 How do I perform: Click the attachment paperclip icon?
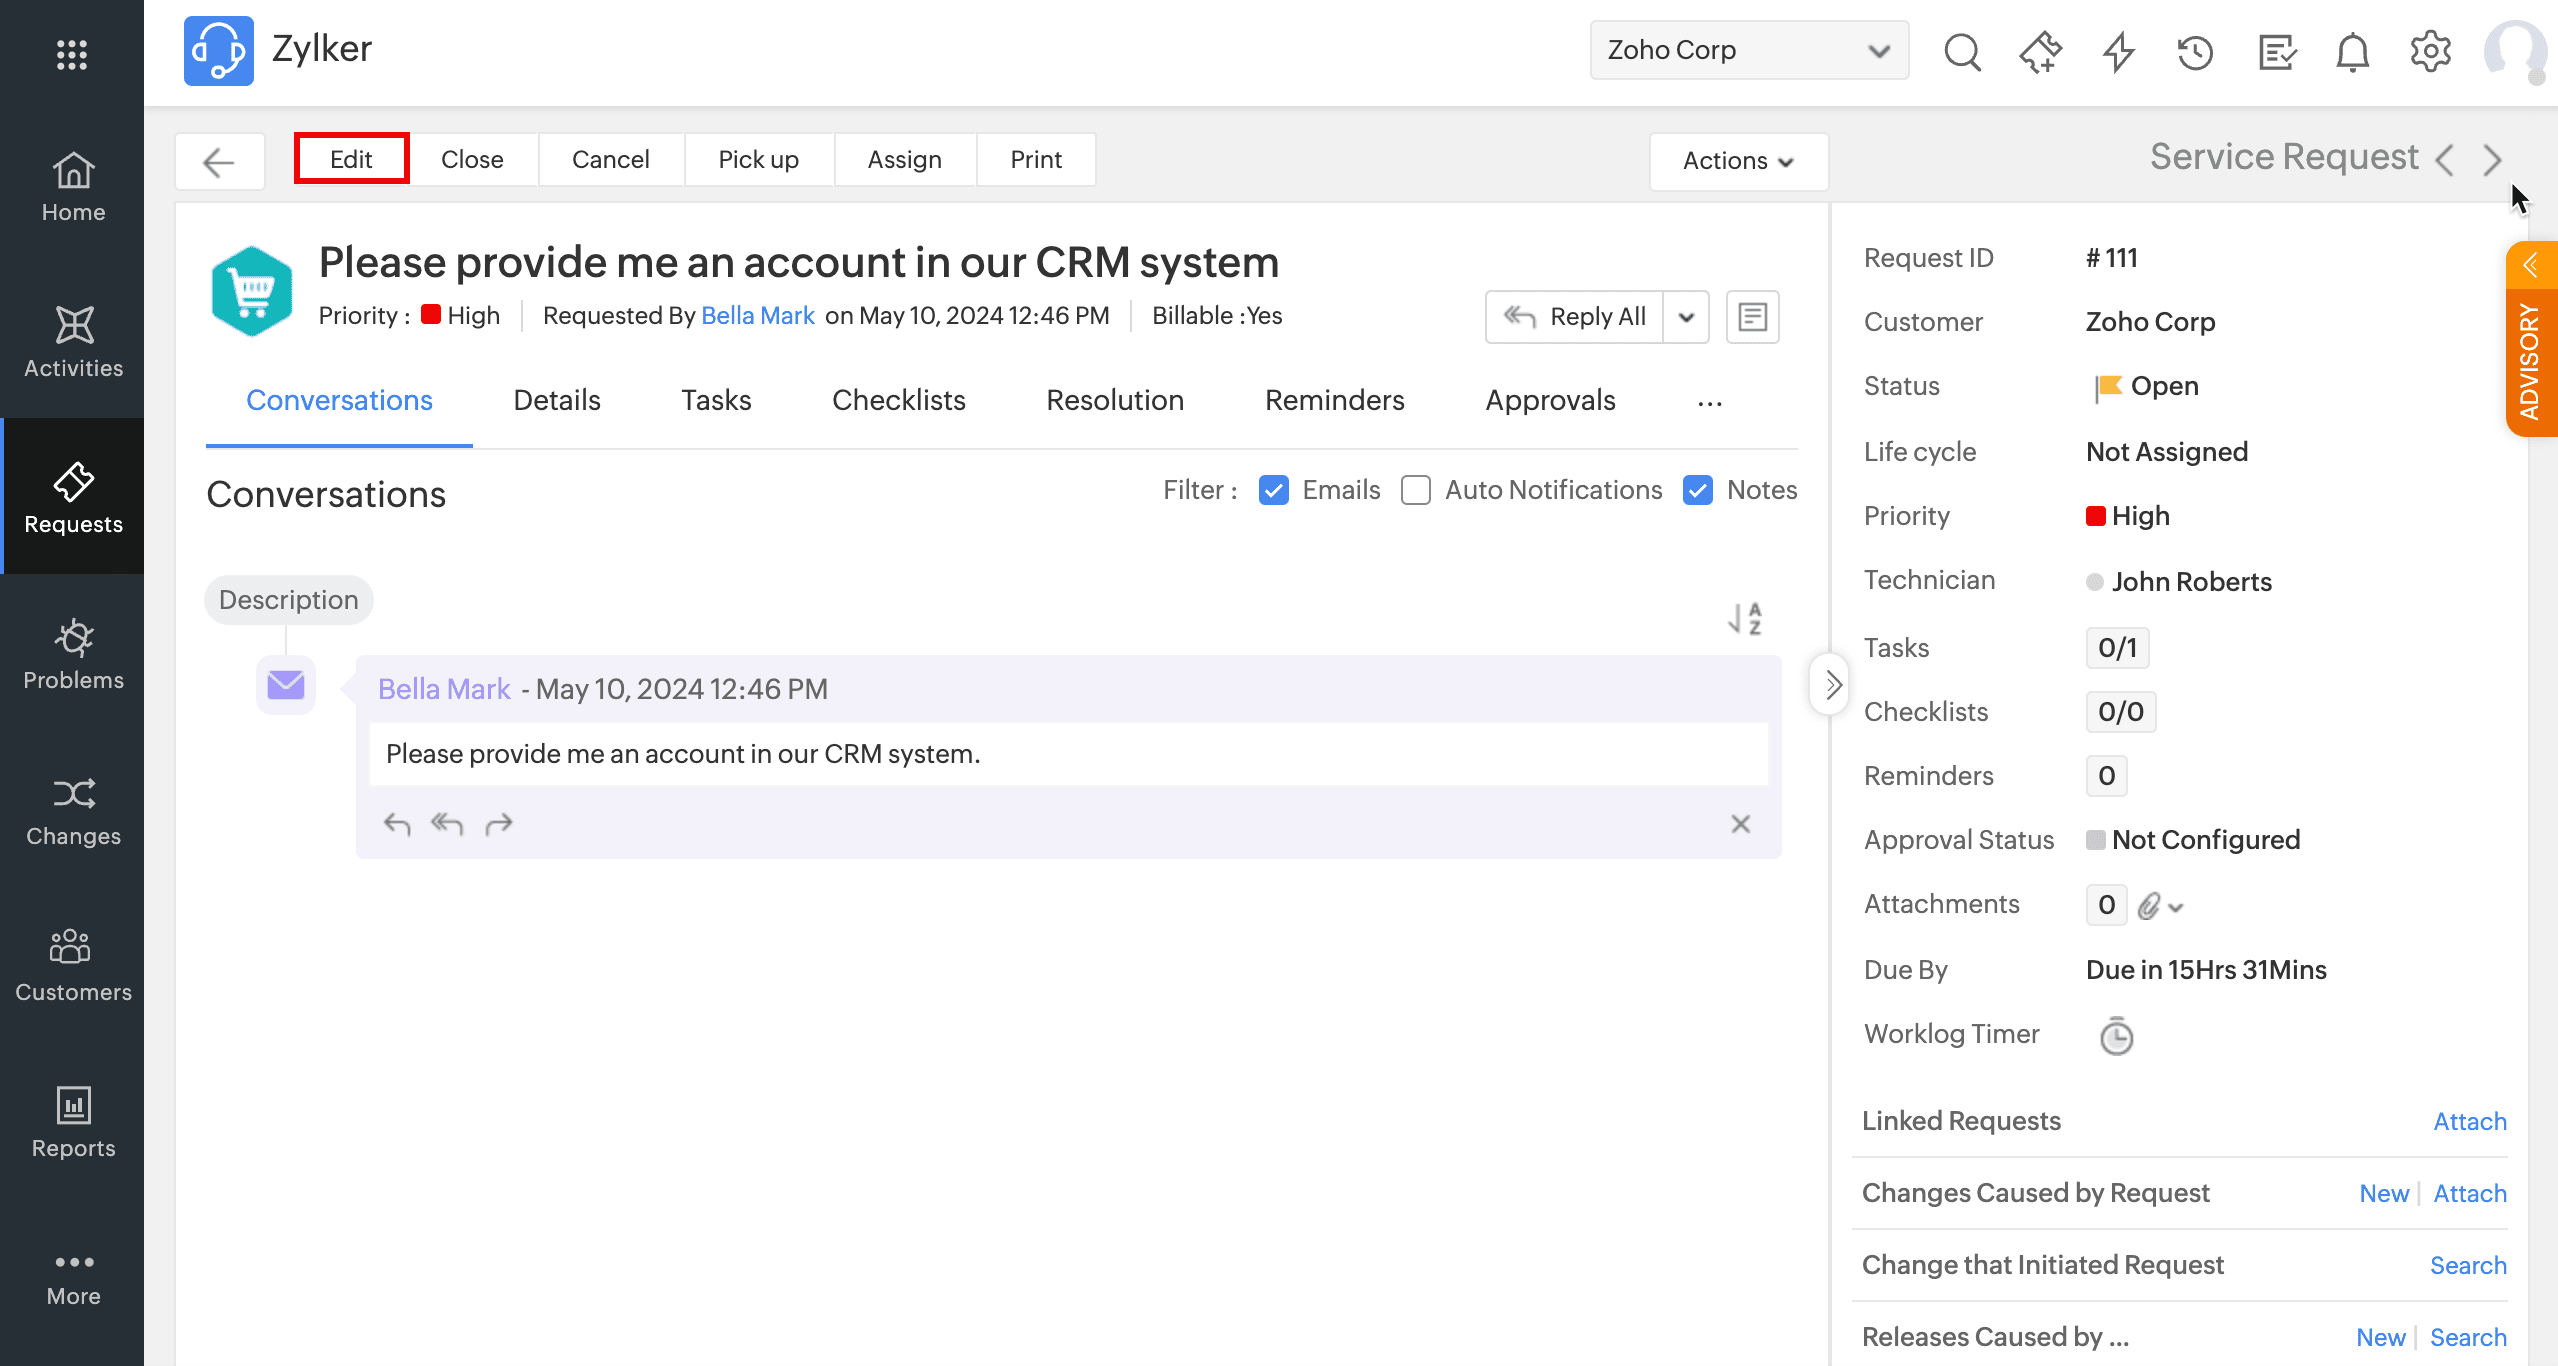[2150, 906]
